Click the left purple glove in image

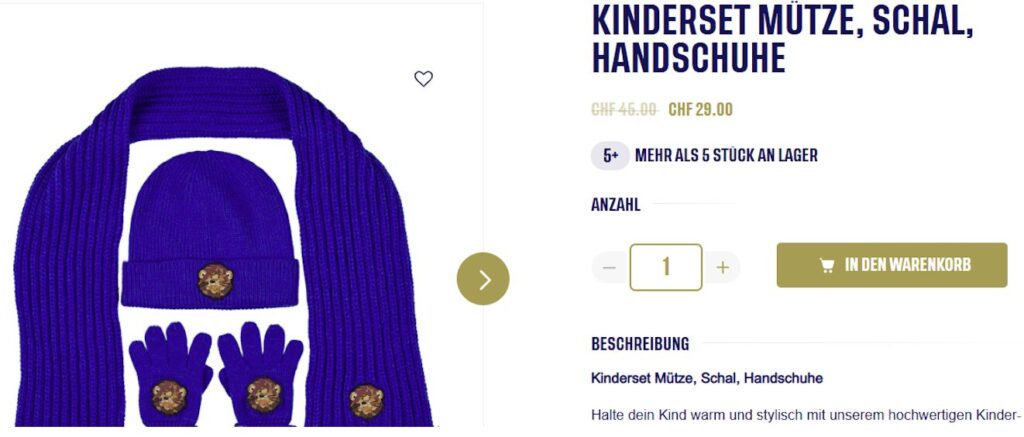[x=170, y=374]
